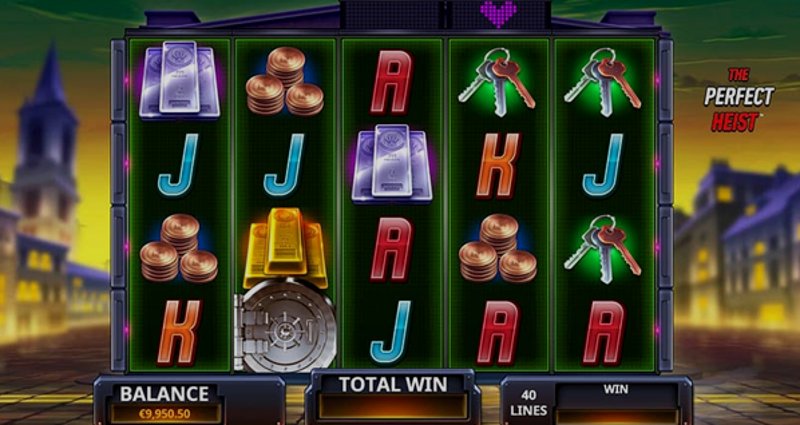Click the purple pixel heart above the reels
The width and height of the screenshot is (800, 425).
pos(498,14)
